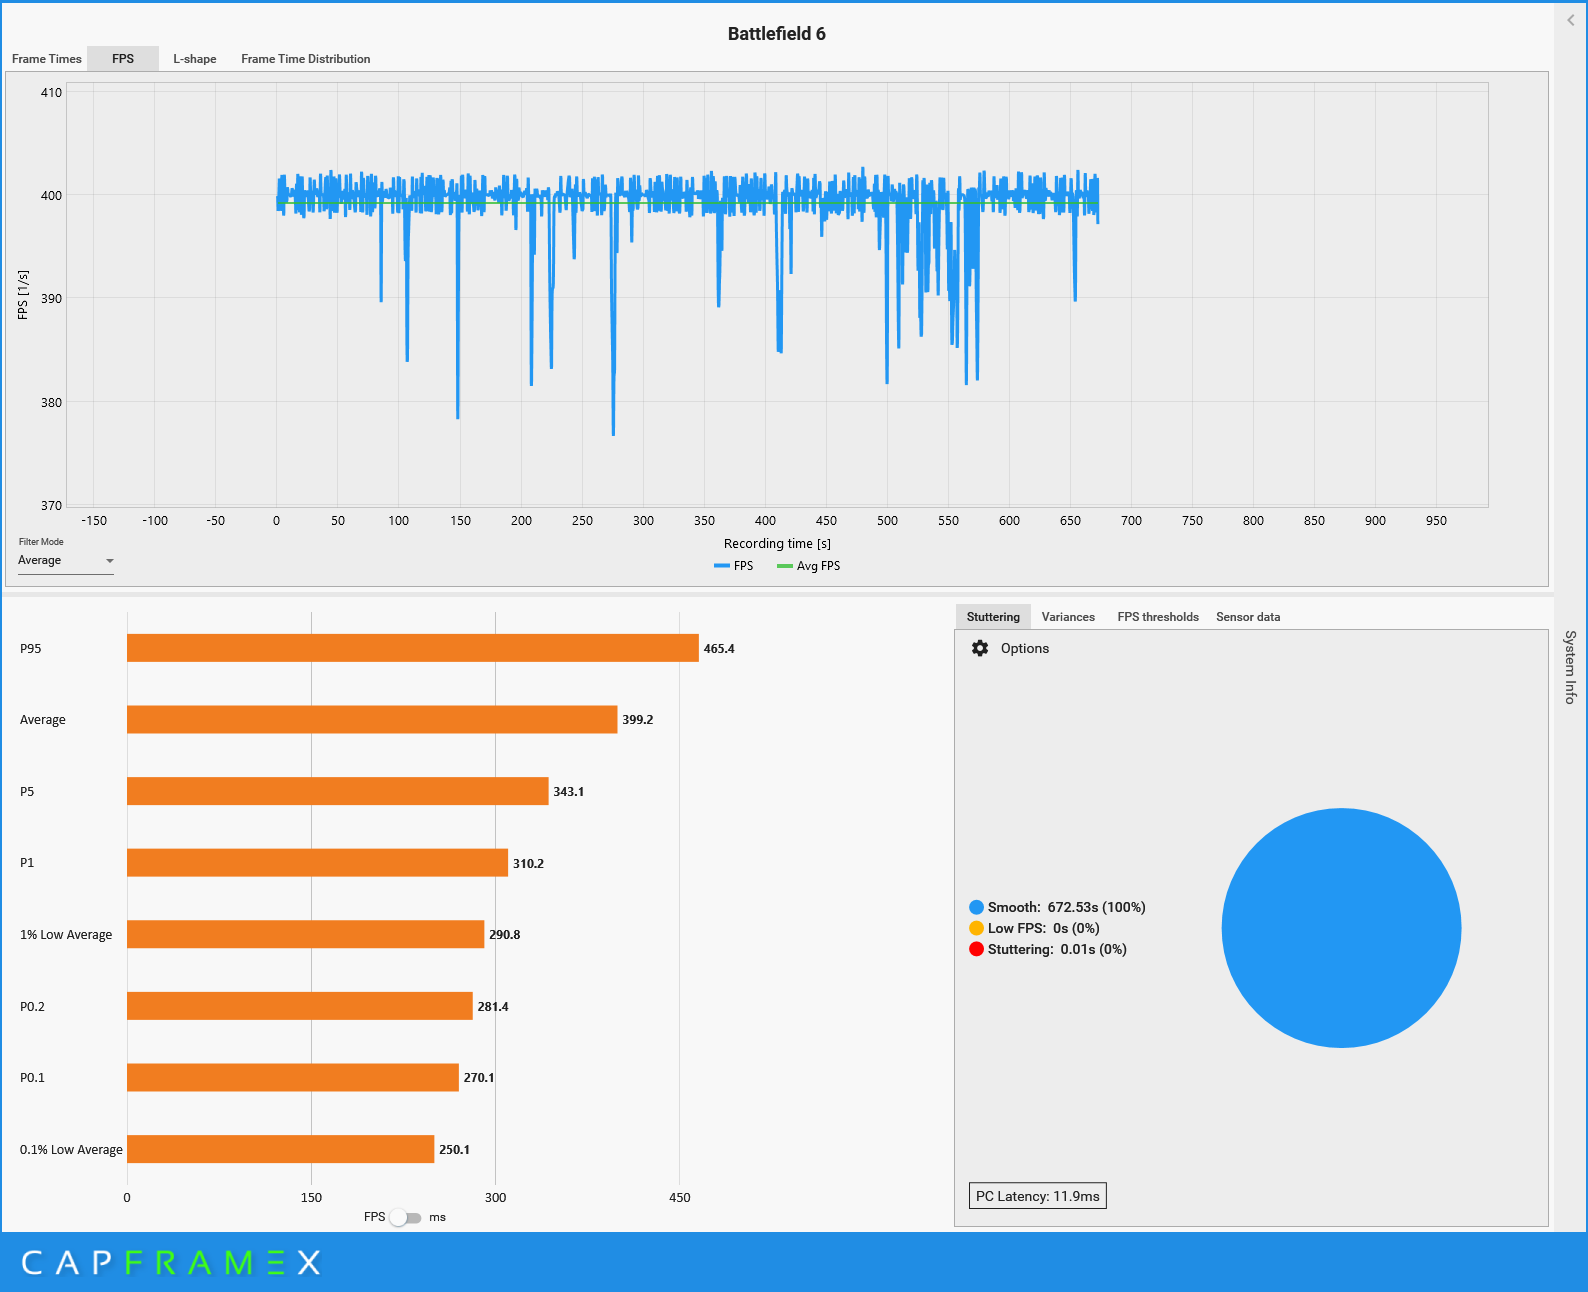Image resolution: width=1588 pixels, height=1292 pixels.
Task: Click the red Stuttering legend dot
Action: tap(976, 949)
